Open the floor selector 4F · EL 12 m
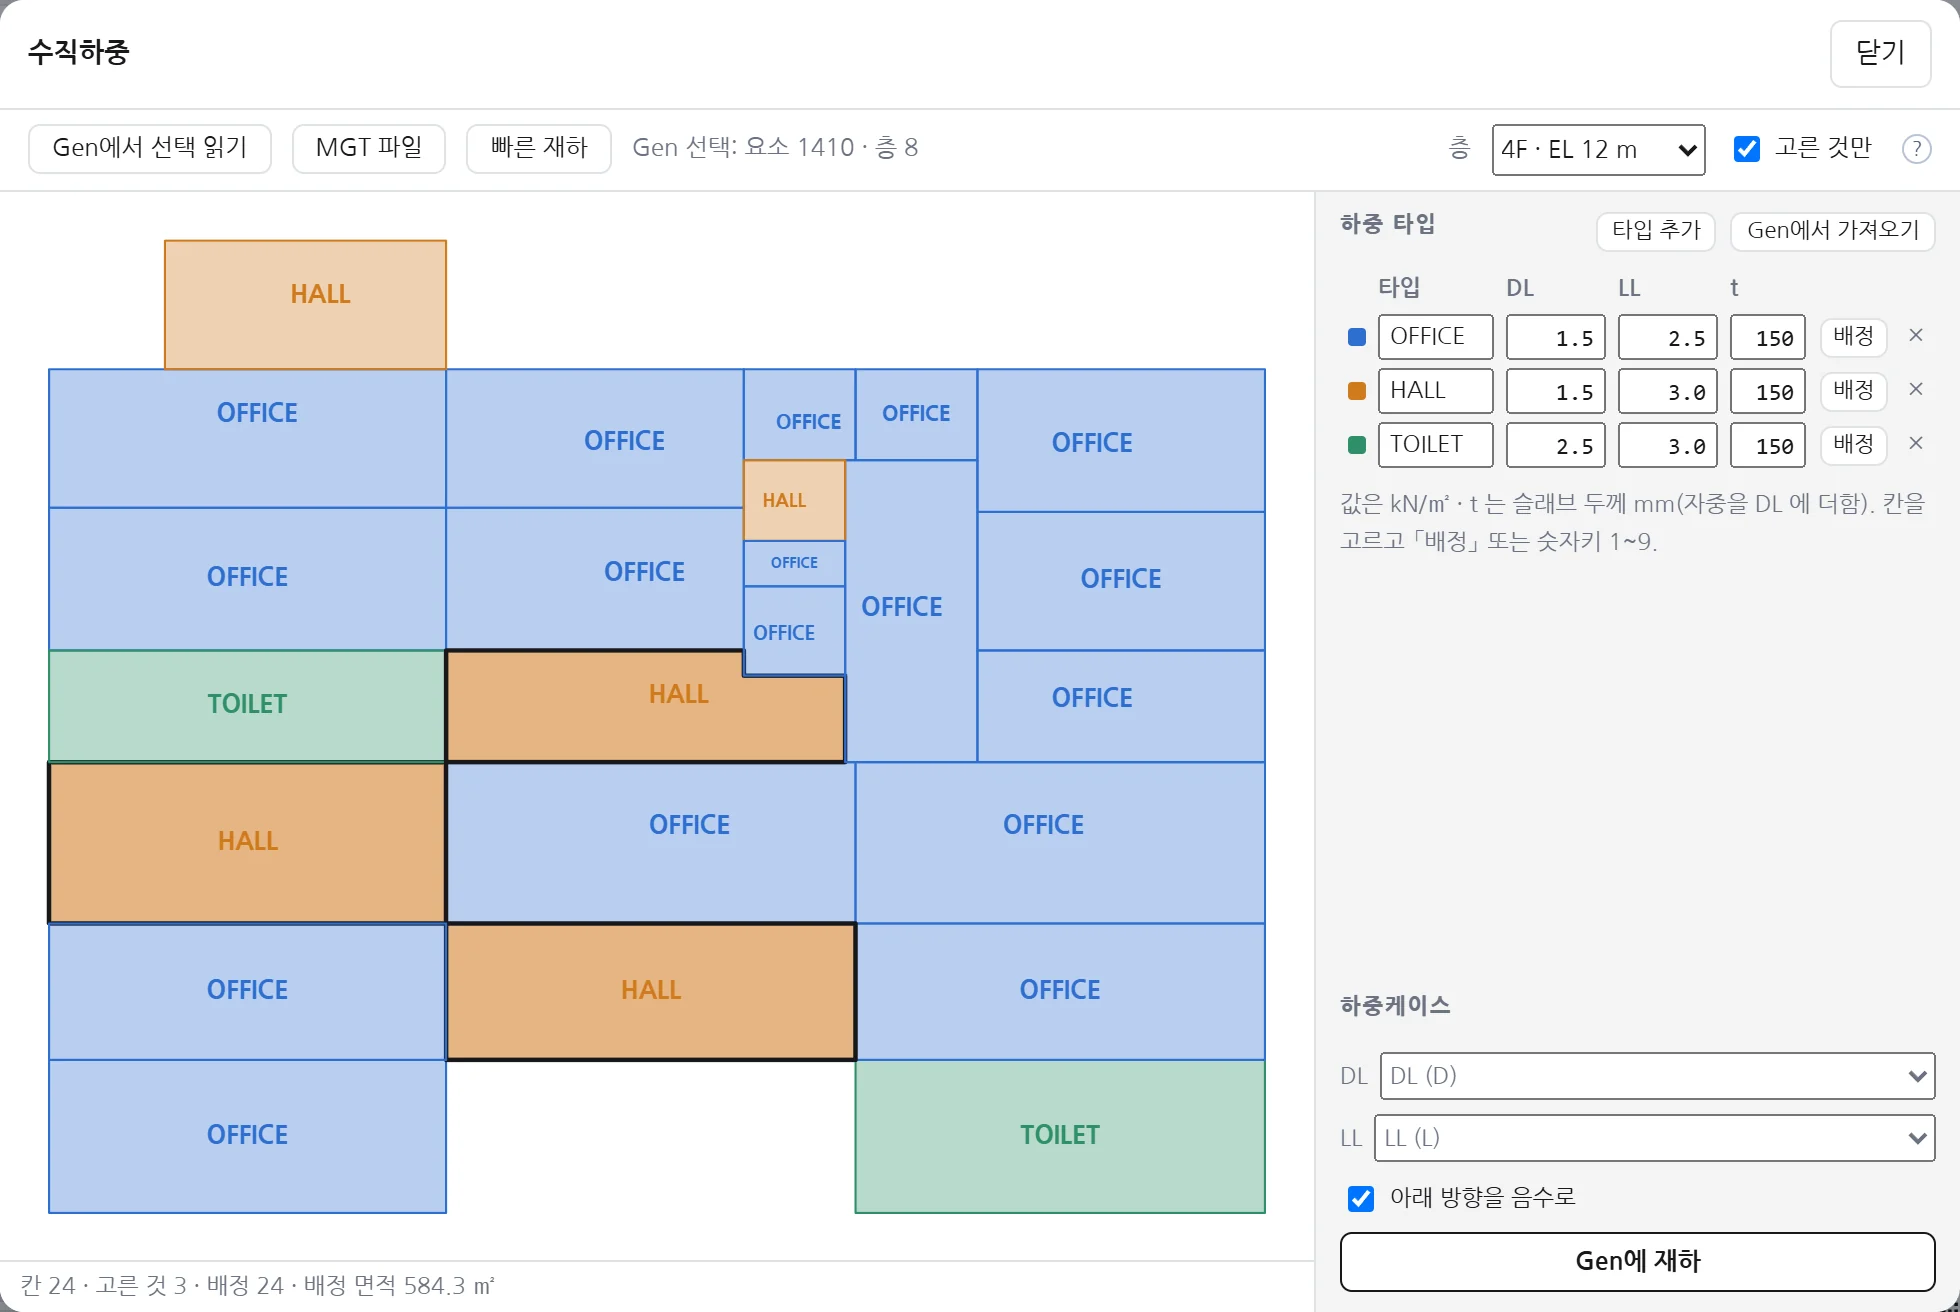Screen dimensions: 1960x1312 coord(1598,150)
